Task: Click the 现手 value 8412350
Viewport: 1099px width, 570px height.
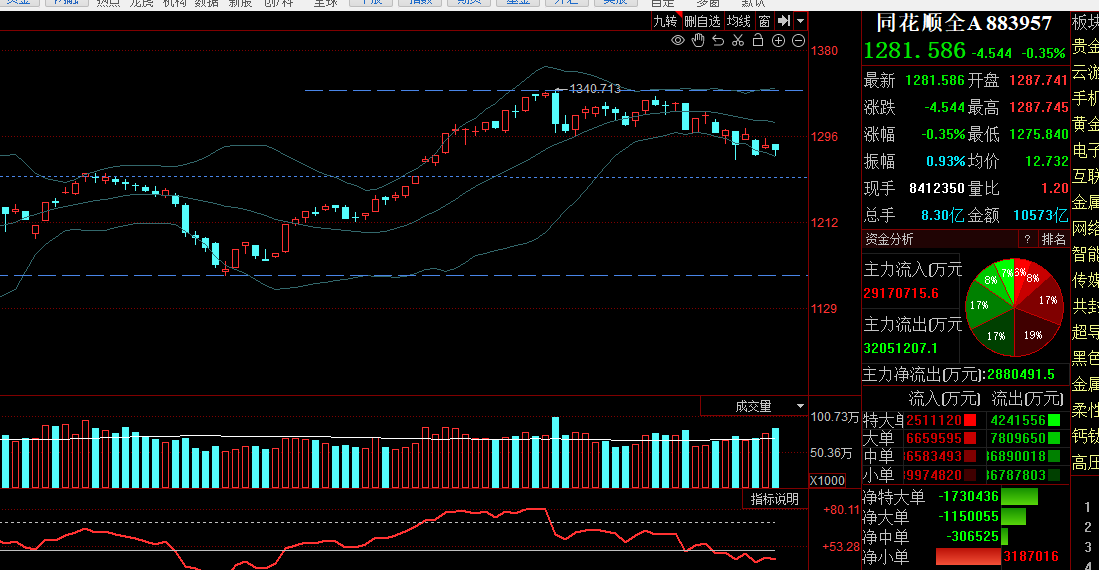Action: [936, 188]
